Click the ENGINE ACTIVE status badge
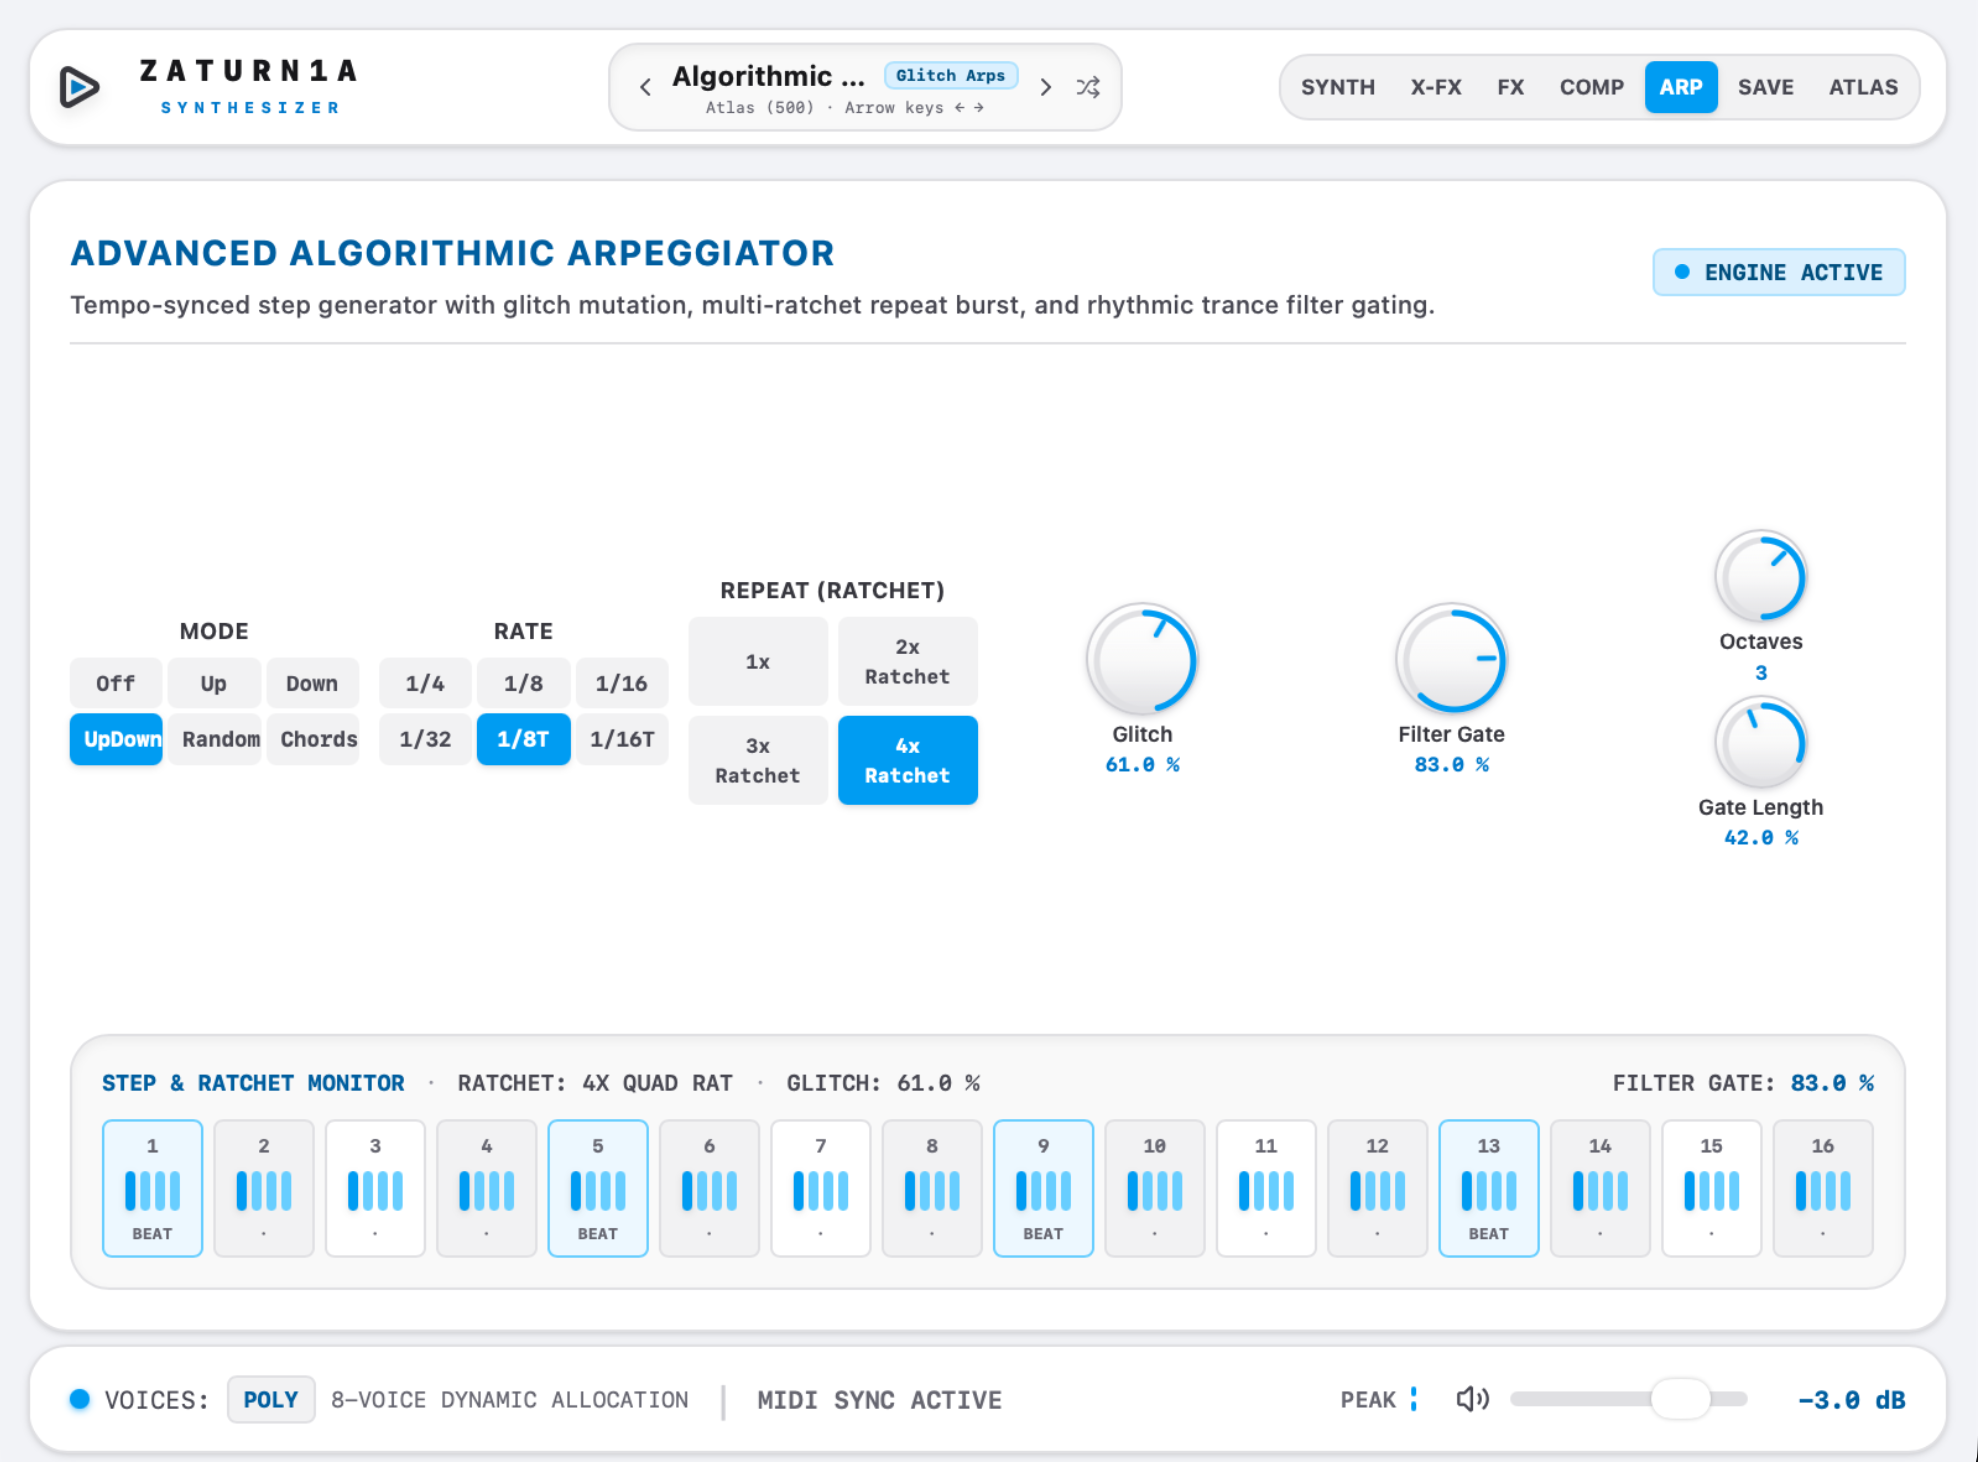Image resolution: width=1978 pixels, height=1462 pixels. pos(1779,272)
